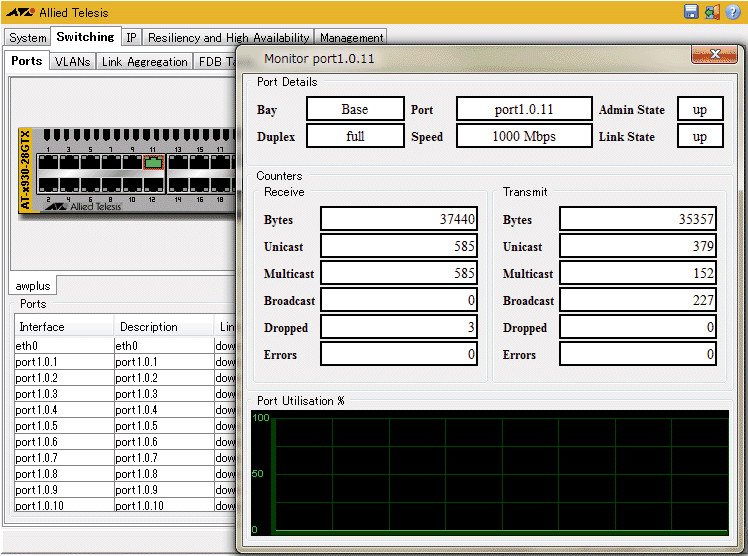Select the VLANs sub-tab
Screen dimensions: 748x556
[72, 62]
